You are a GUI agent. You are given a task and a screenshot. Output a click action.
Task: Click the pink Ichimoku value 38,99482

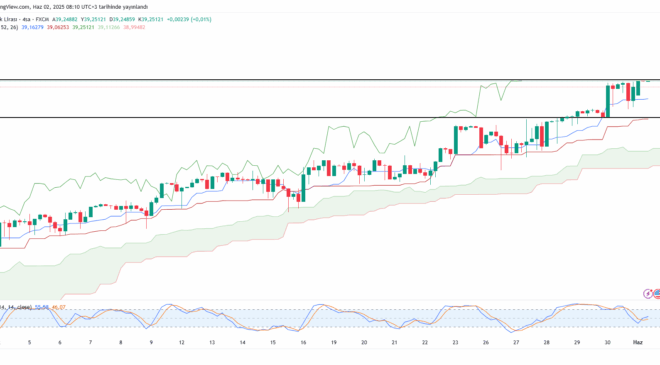click(134, 27)
